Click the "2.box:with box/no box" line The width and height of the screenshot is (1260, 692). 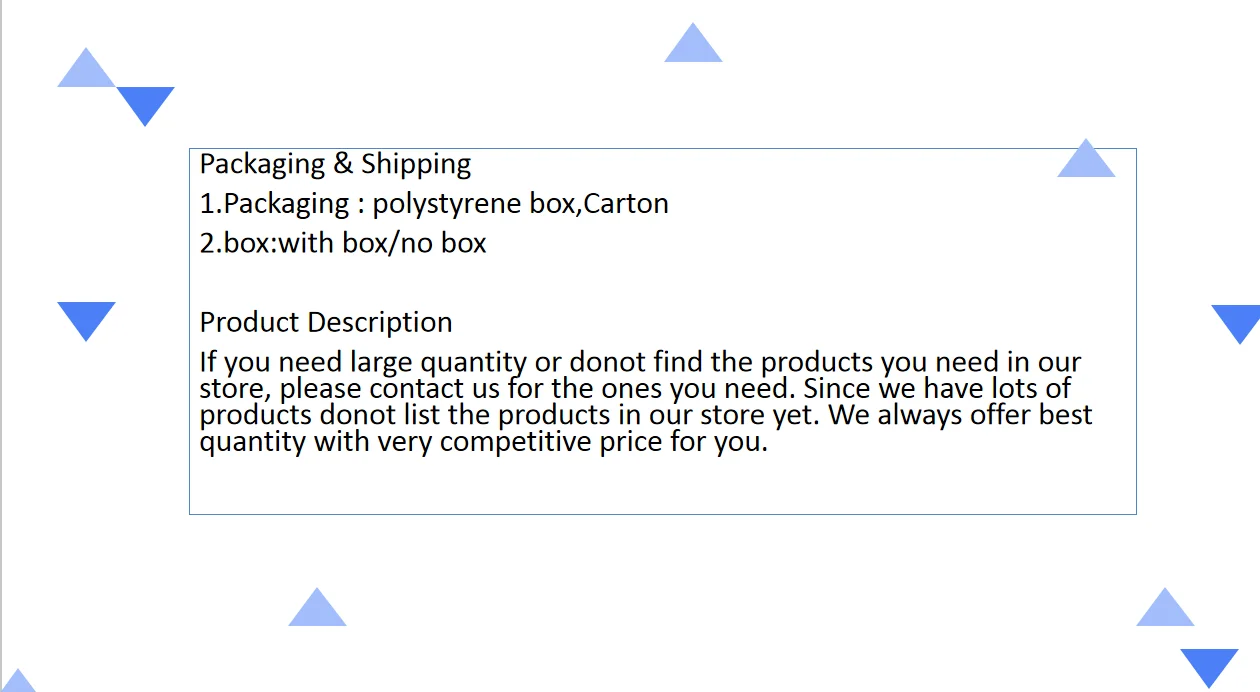342,243
